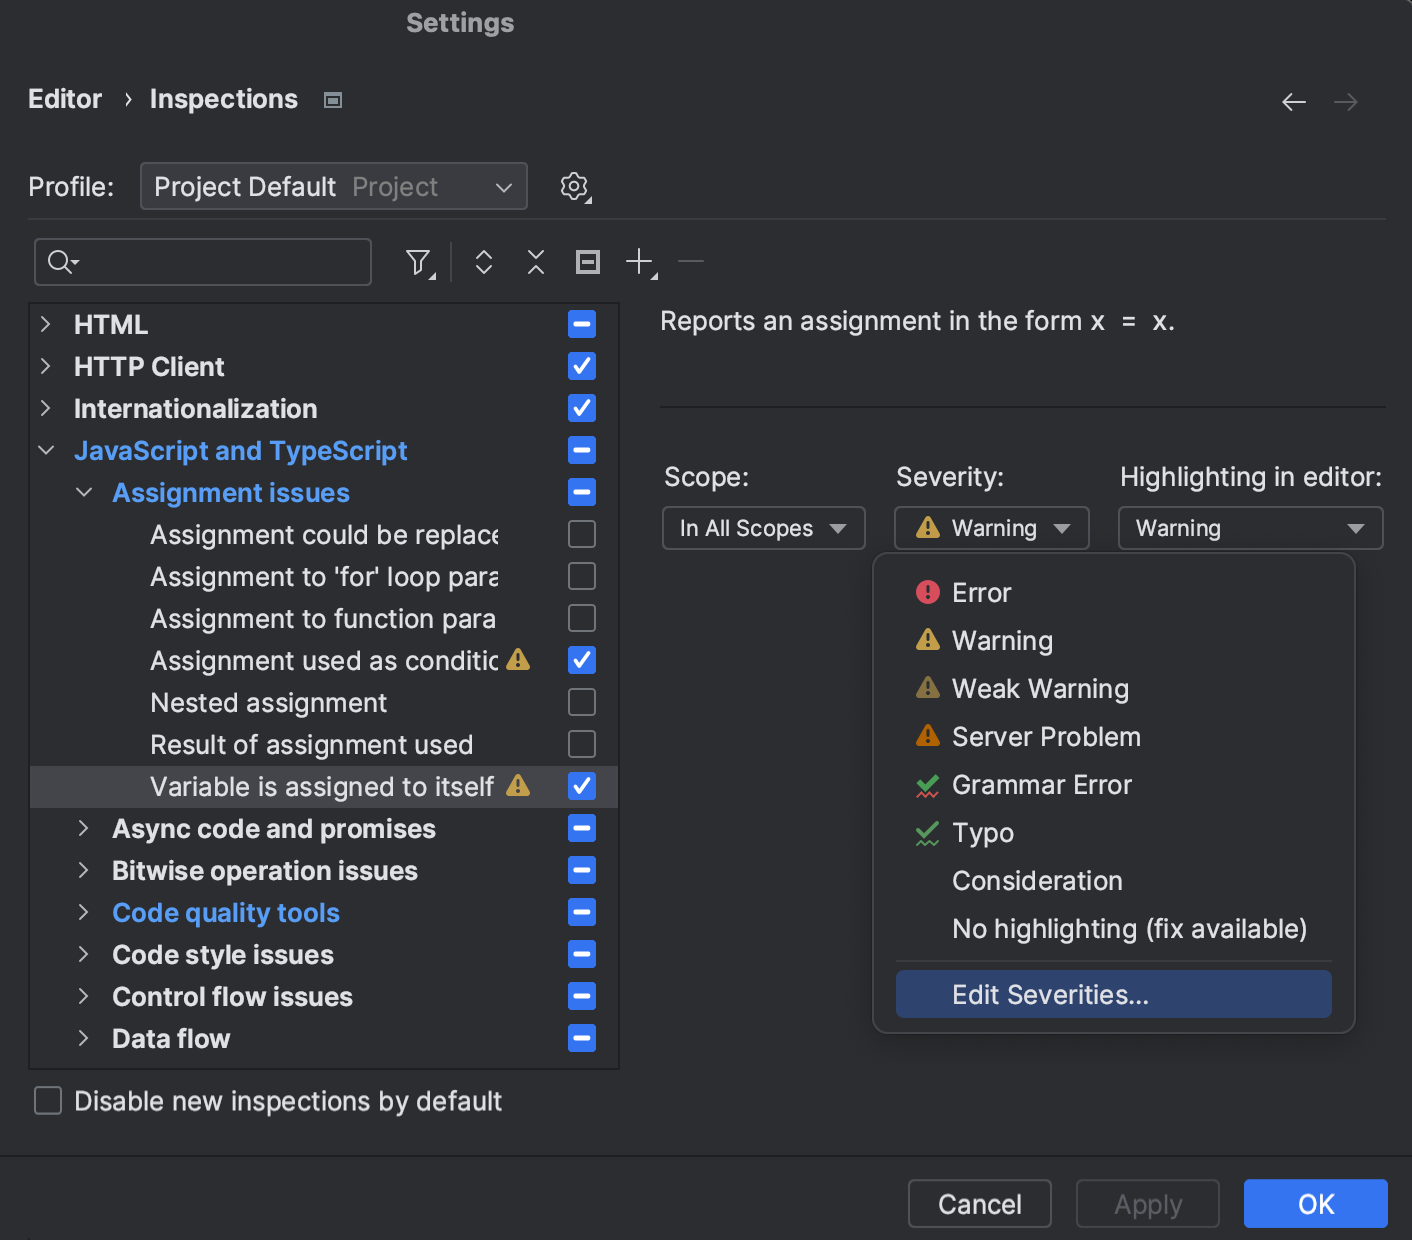Reset selected inspection to defaults
This screenshot has height=1240, width=1412.
tap(587, 262)
